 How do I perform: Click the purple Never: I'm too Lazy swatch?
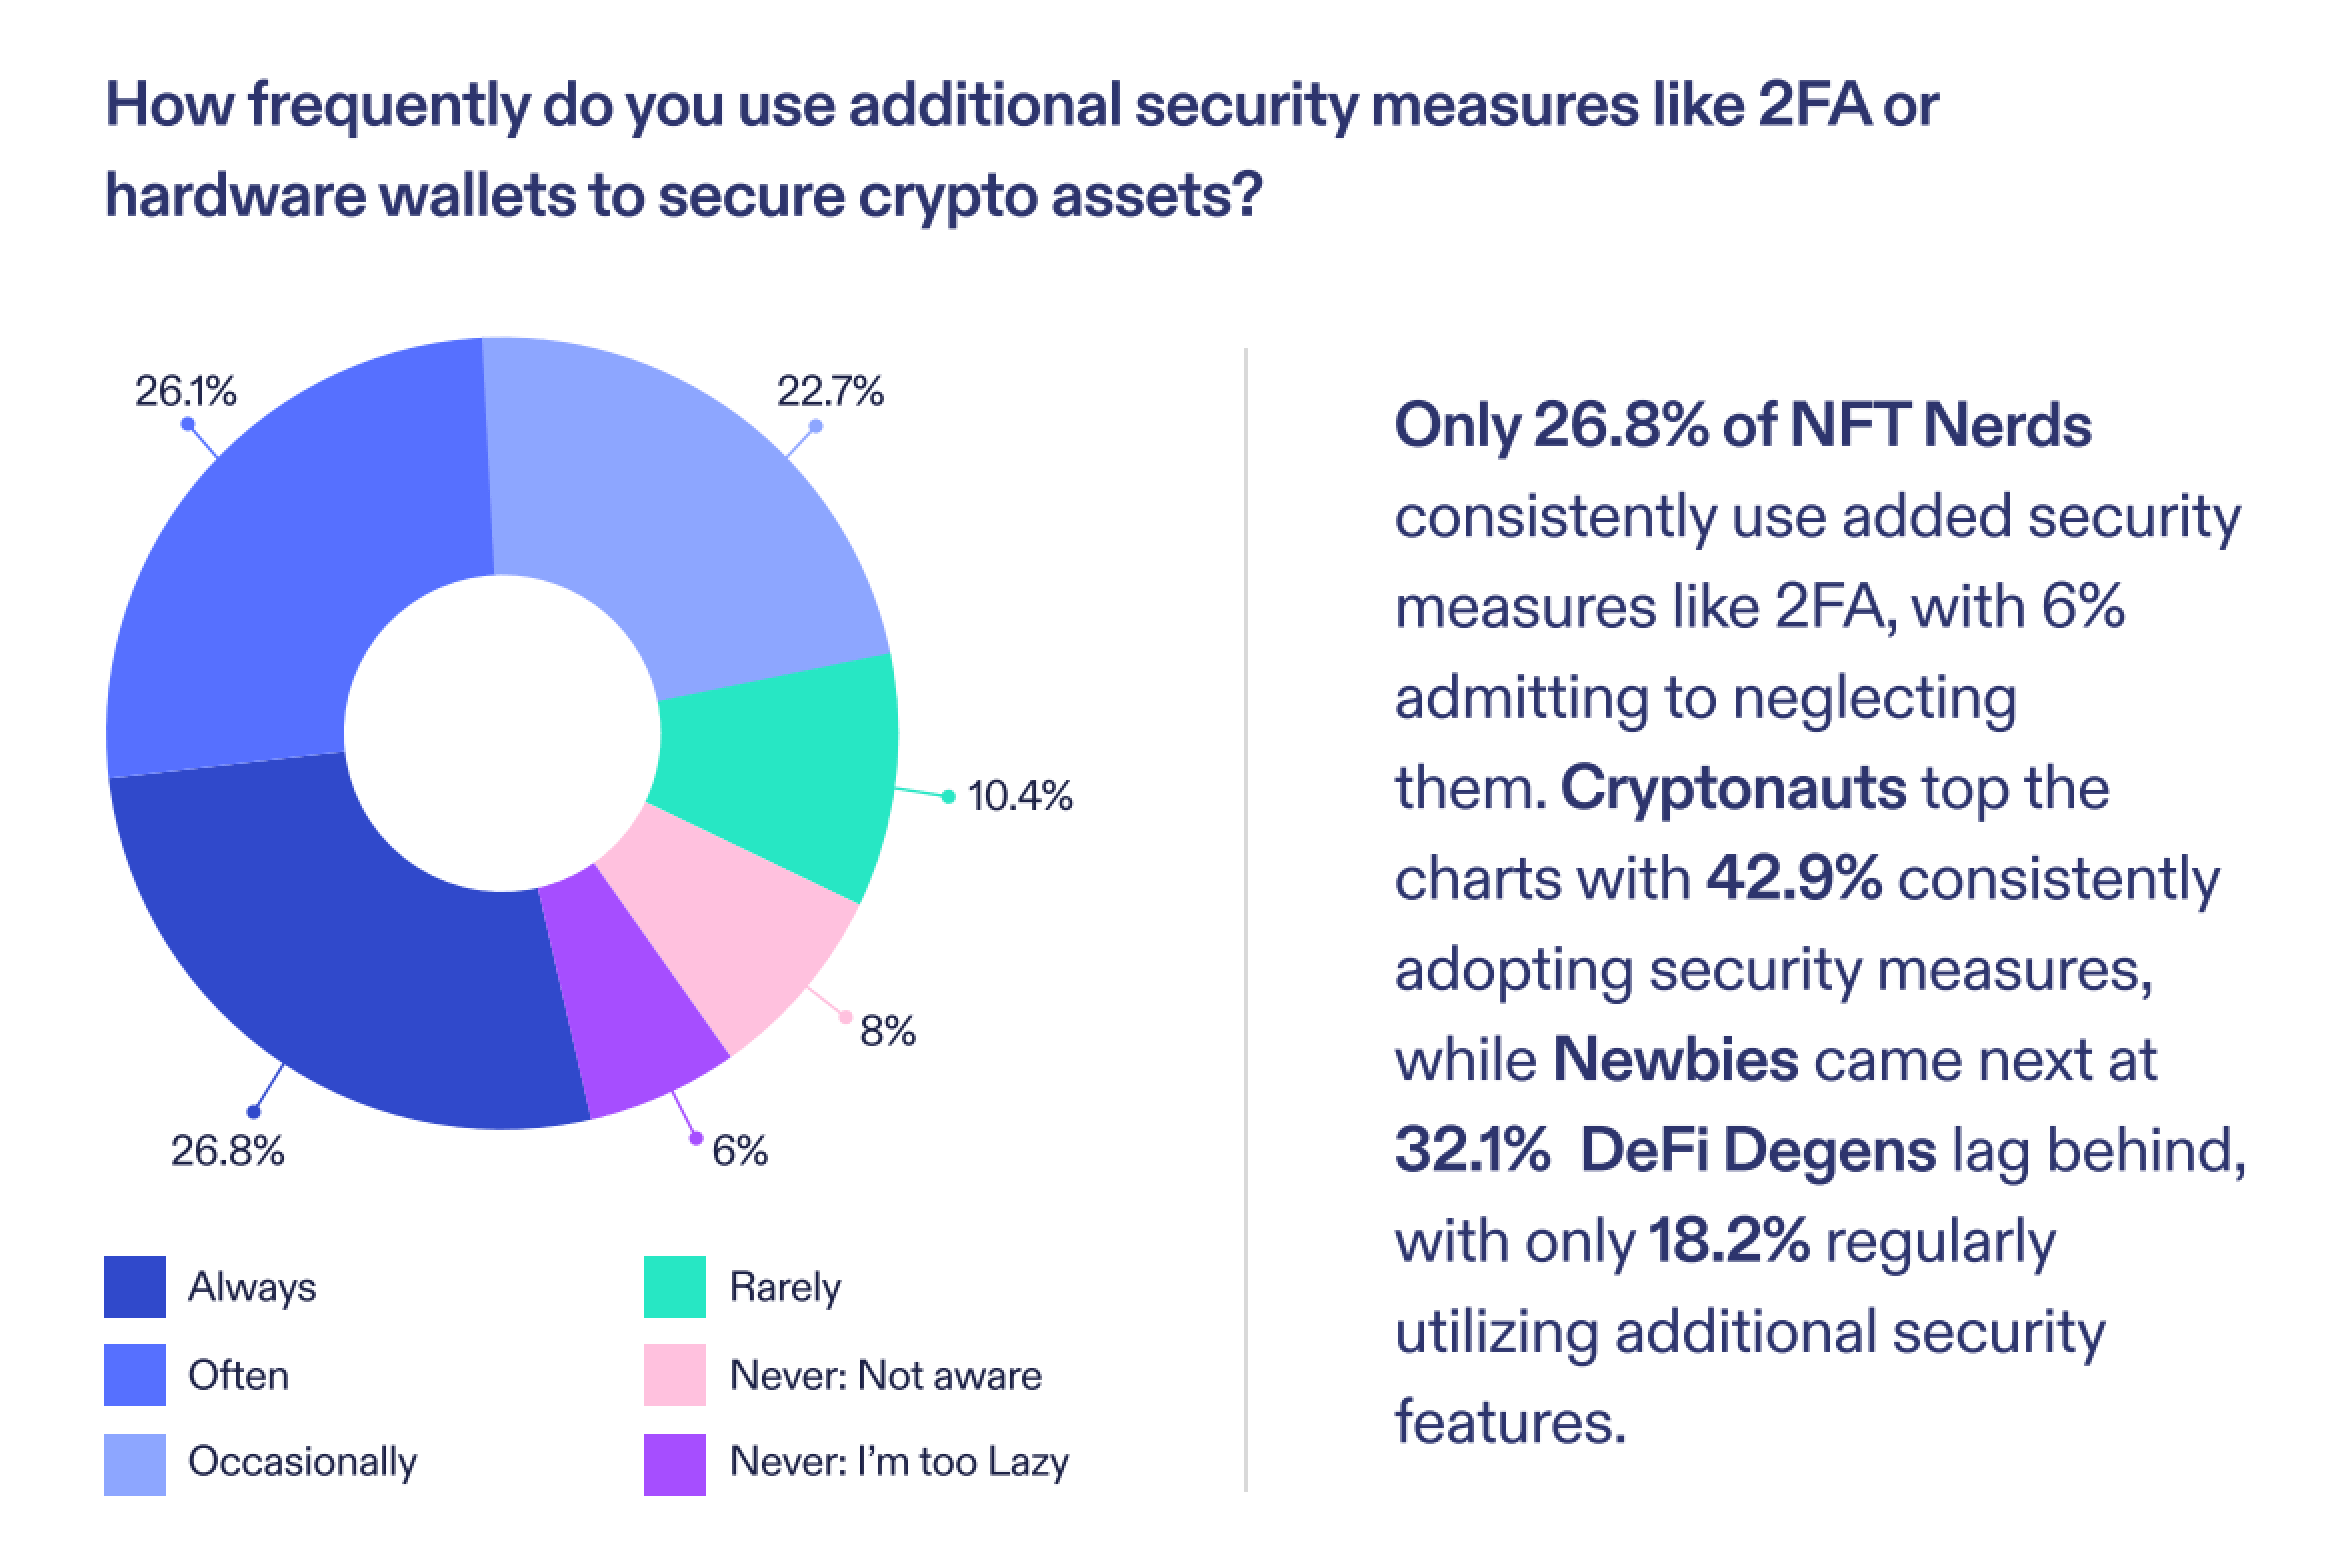point(674,1464)
